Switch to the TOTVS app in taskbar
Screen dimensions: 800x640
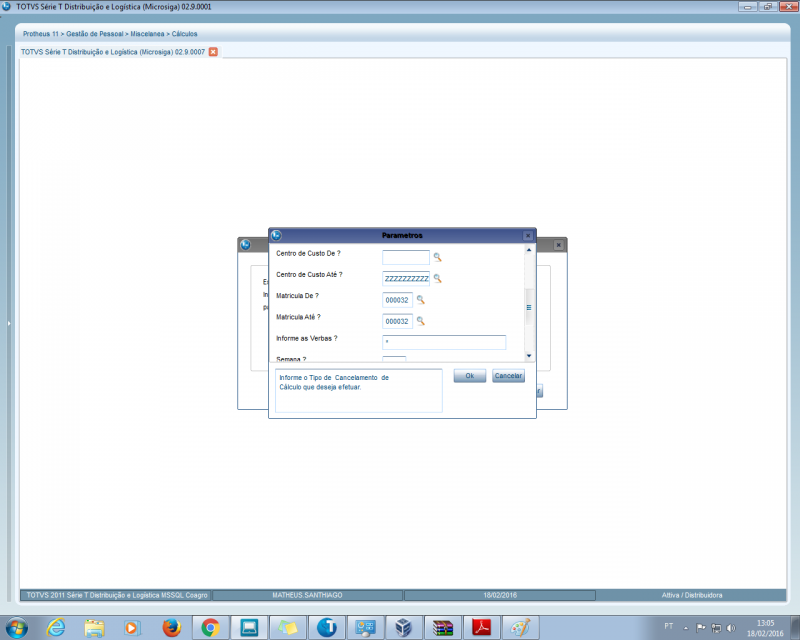(x=327, y=628)
